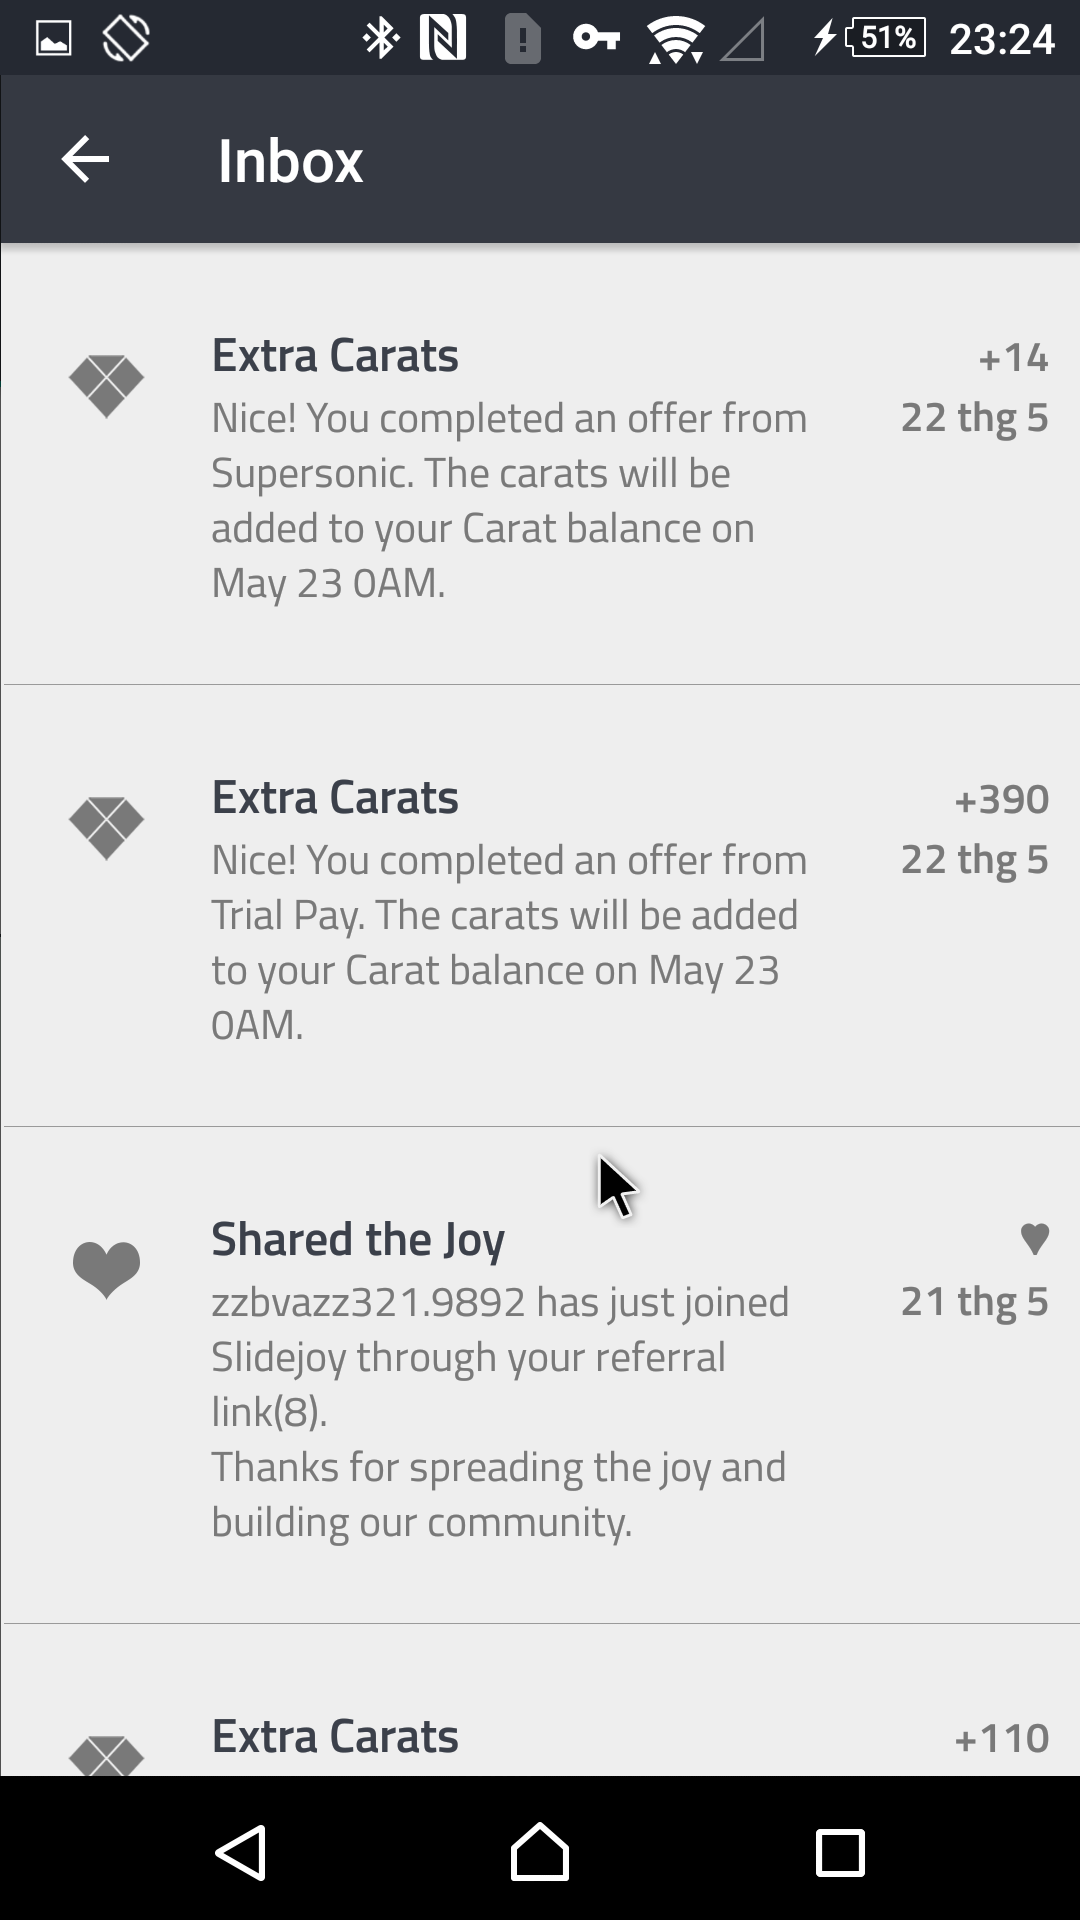
Task: Tap the +110 carats amount
Action: point(1001,1739)
